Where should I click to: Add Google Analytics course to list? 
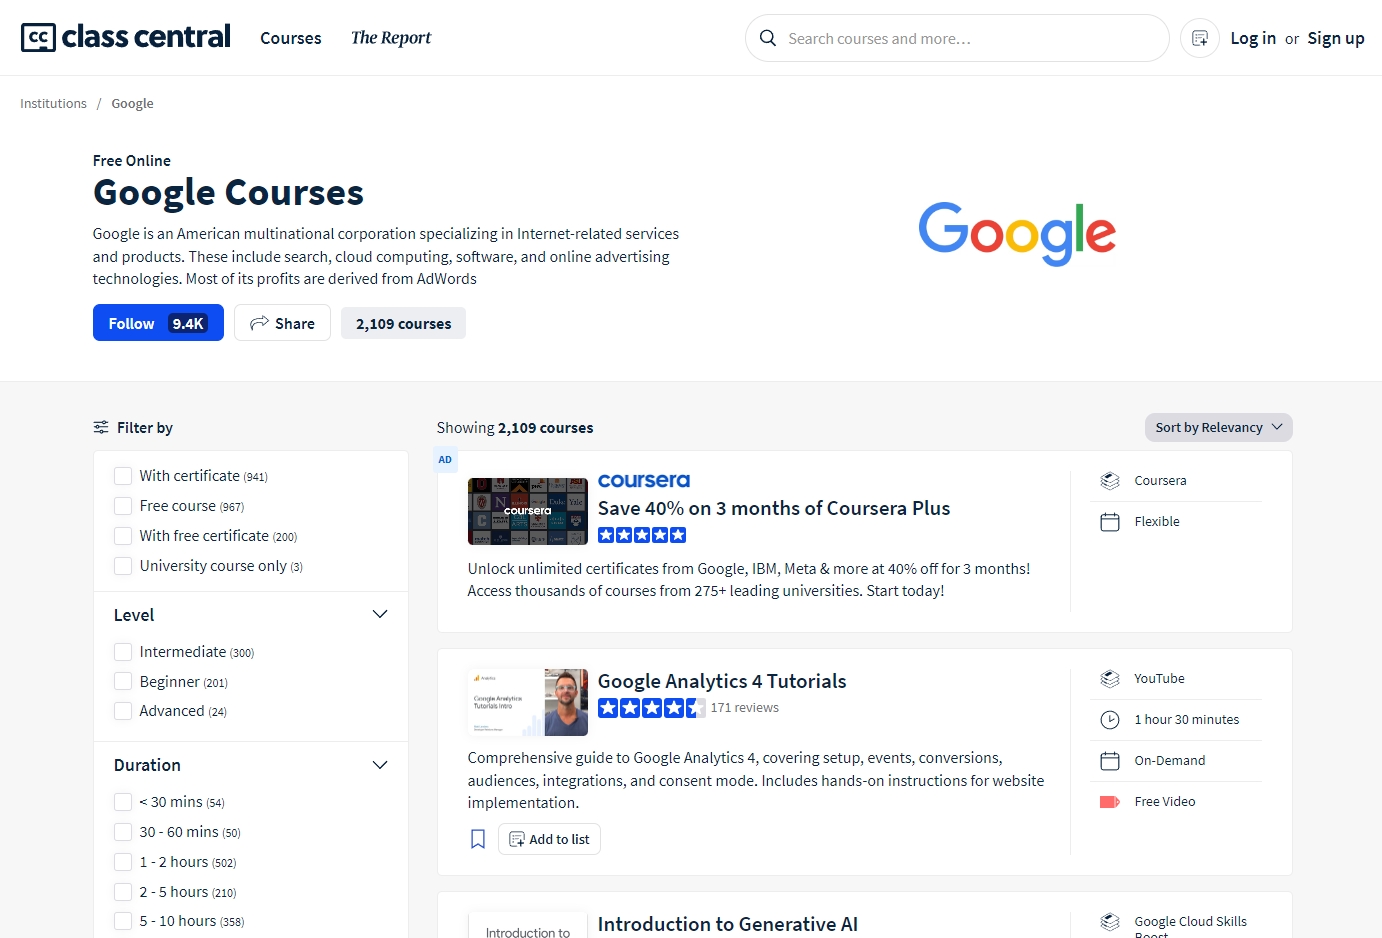pos(549,839)
